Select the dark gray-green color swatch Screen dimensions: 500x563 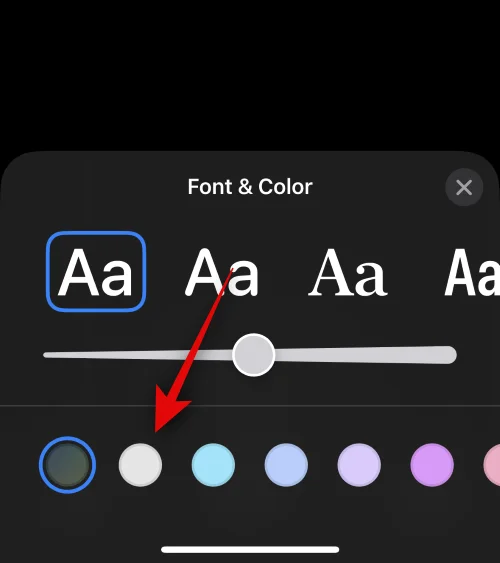(67, 465)
